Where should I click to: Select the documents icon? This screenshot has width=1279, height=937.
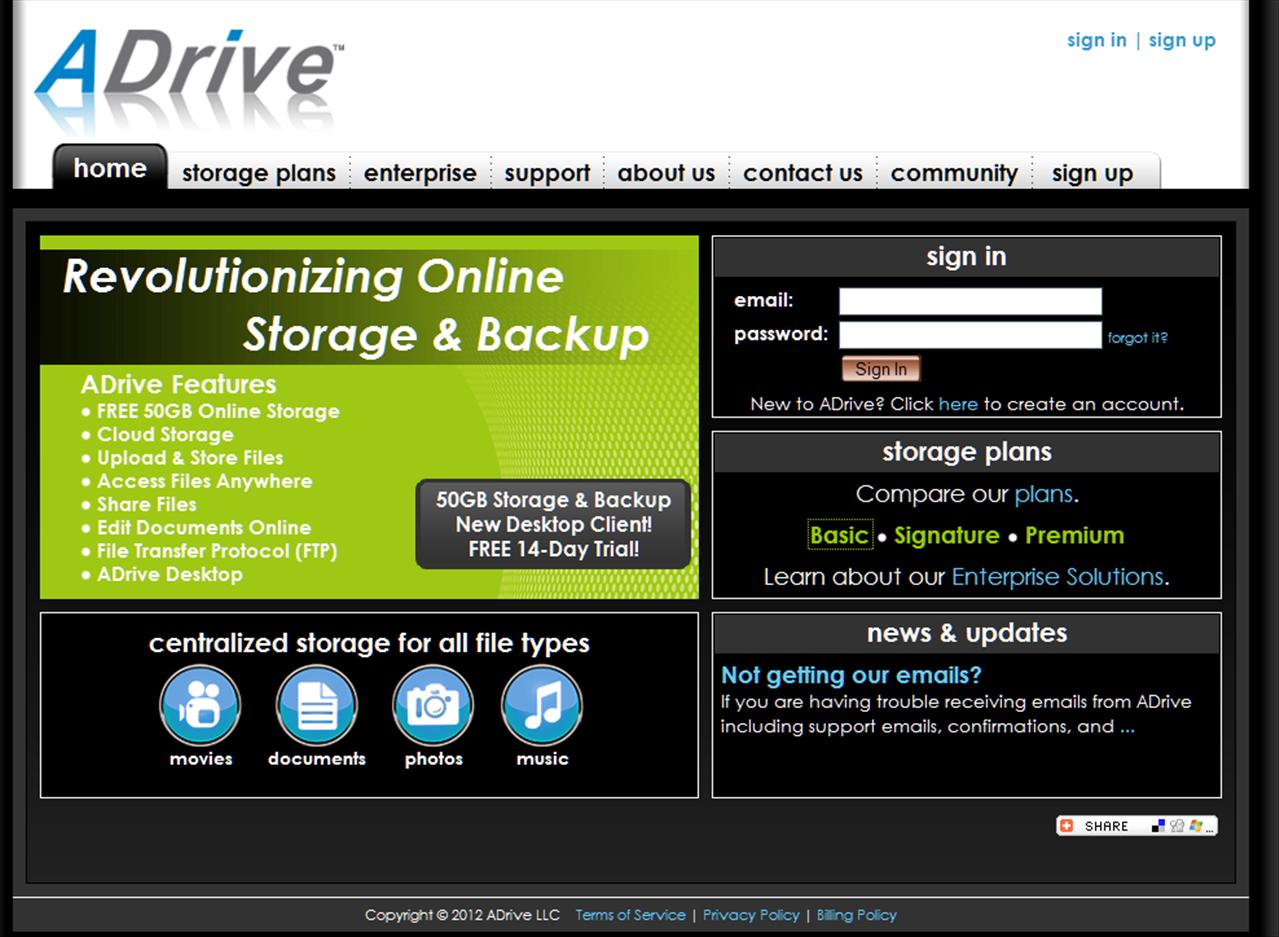coord(316,706)
